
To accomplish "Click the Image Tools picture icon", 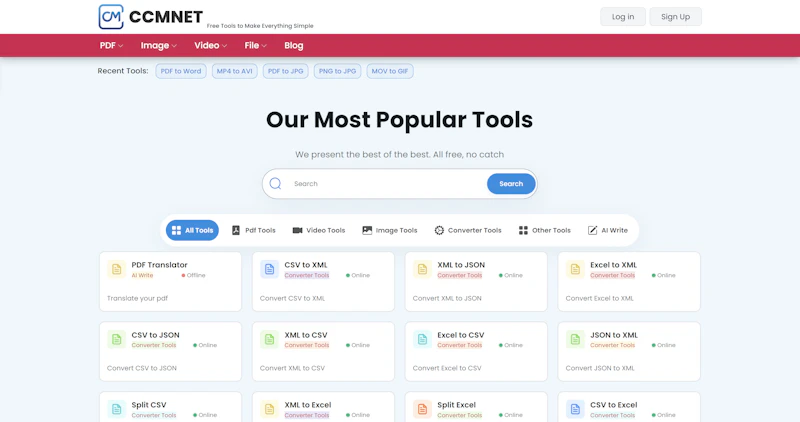I will tap(367, 230).
